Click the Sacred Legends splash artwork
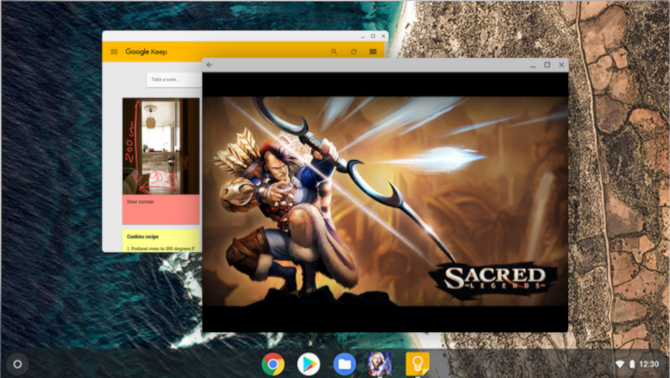The height and width of the screenshot is (378, 670). [x=385, y=202]
